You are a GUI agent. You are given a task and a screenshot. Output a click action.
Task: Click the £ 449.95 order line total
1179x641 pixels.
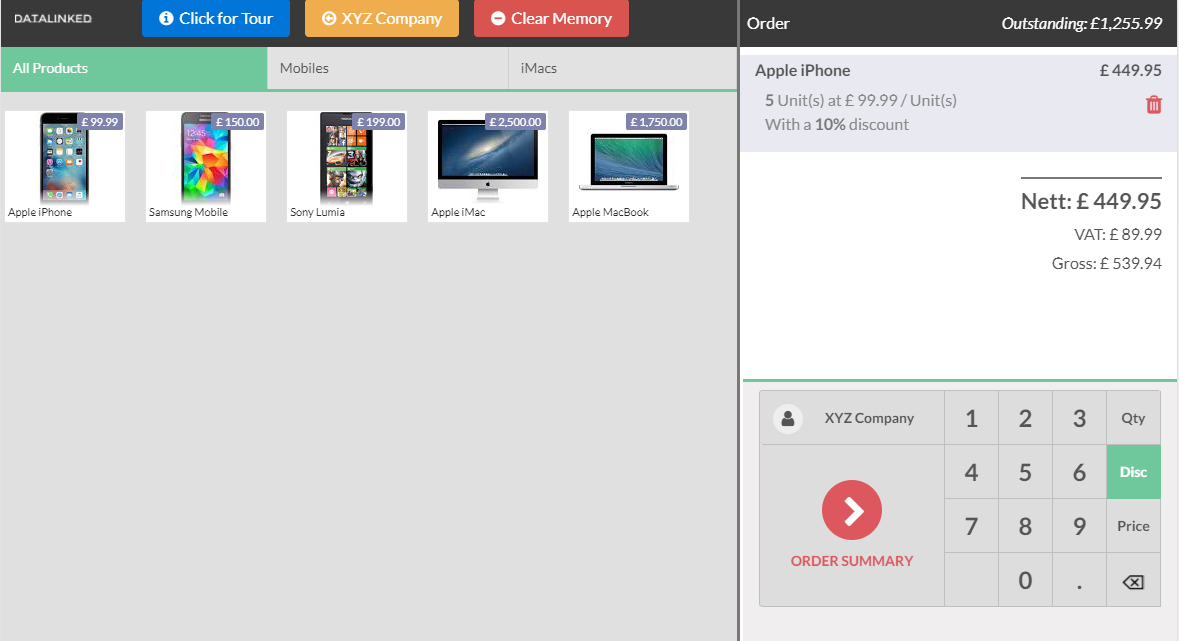(1130, 71)
